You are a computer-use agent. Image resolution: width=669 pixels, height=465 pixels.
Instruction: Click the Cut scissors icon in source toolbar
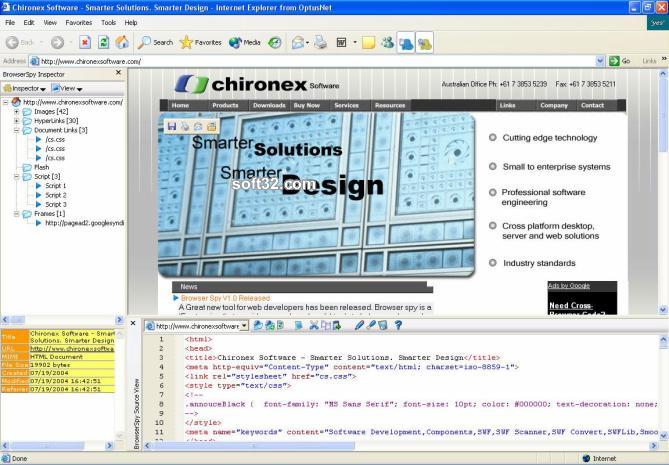tap(314, 326)
